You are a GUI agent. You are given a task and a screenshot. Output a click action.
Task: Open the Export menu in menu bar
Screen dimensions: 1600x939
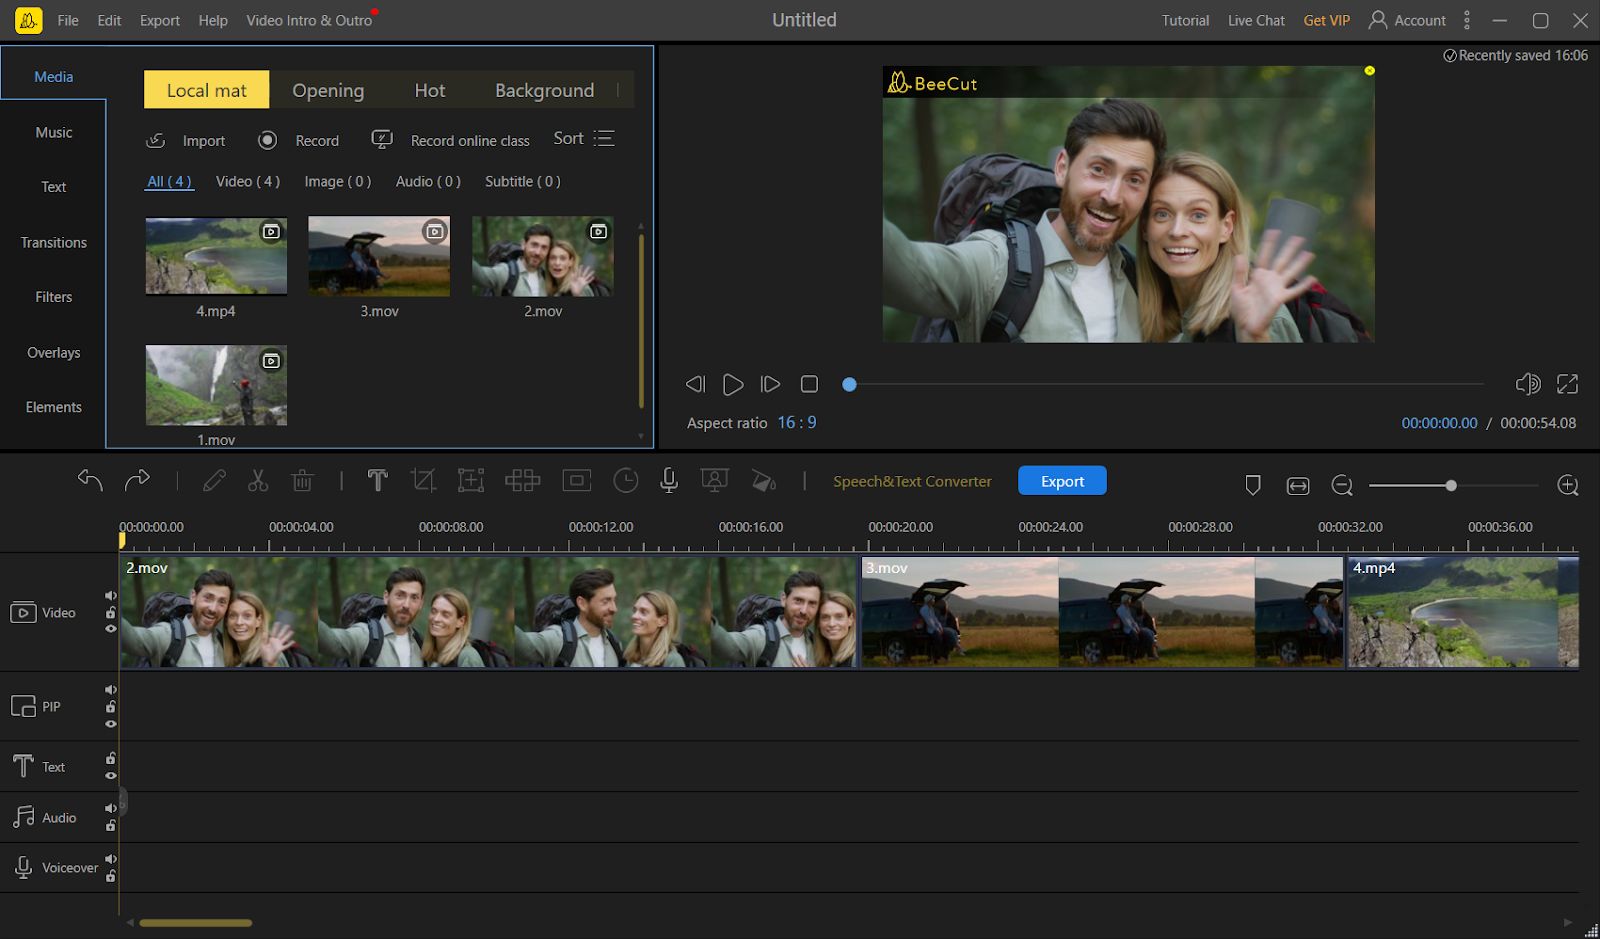coord(160,20)
